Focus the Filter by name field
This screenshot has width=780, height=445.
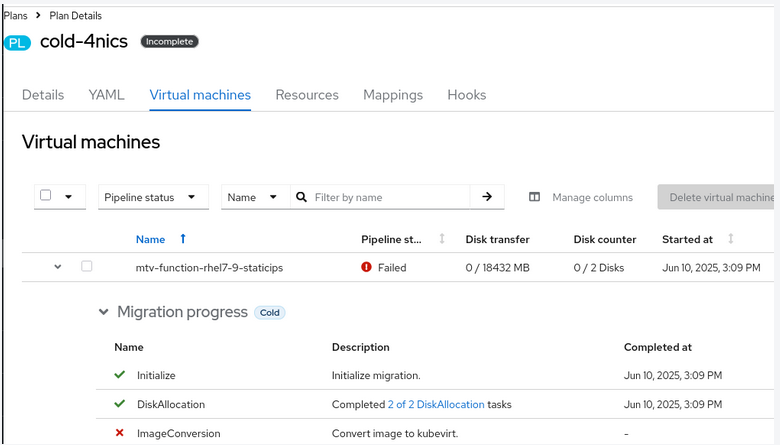click(388, 197)
